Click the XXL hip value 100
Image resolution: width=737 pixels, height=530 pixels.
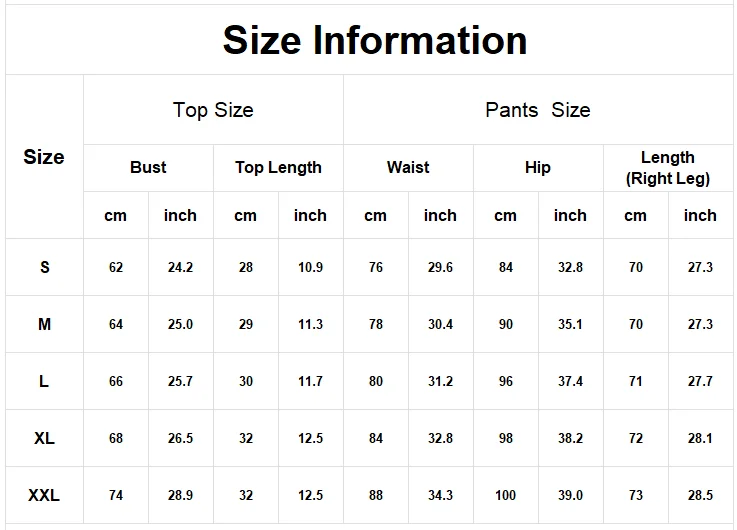coord(506,495)
